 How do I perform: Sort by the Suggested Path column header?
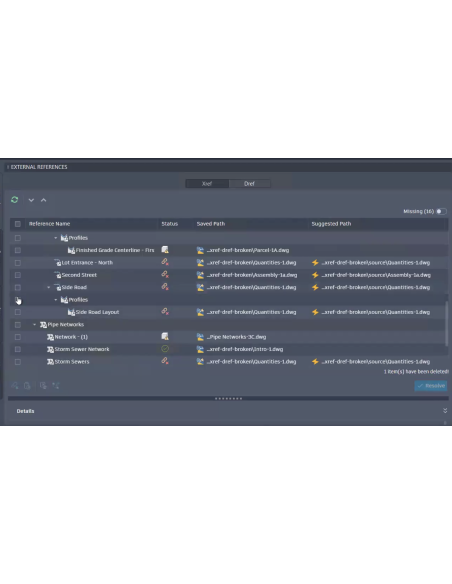[331, 224]
